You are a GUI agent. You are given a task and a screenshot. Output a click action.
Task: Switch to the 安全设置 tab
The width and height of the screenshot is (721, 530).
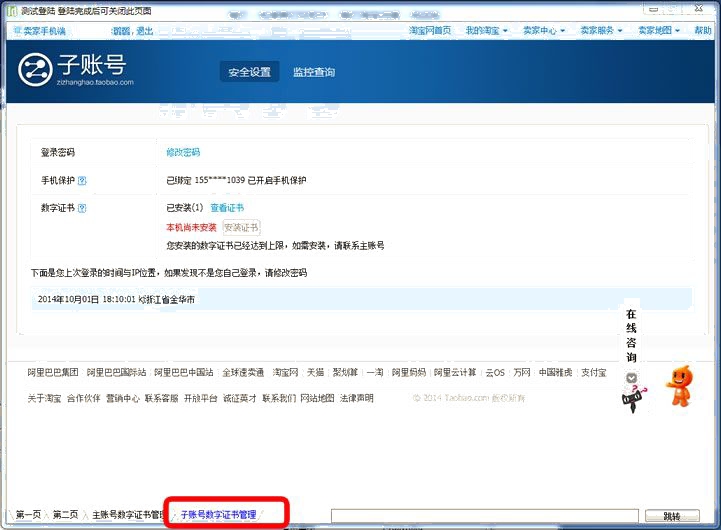coord(249,72)
